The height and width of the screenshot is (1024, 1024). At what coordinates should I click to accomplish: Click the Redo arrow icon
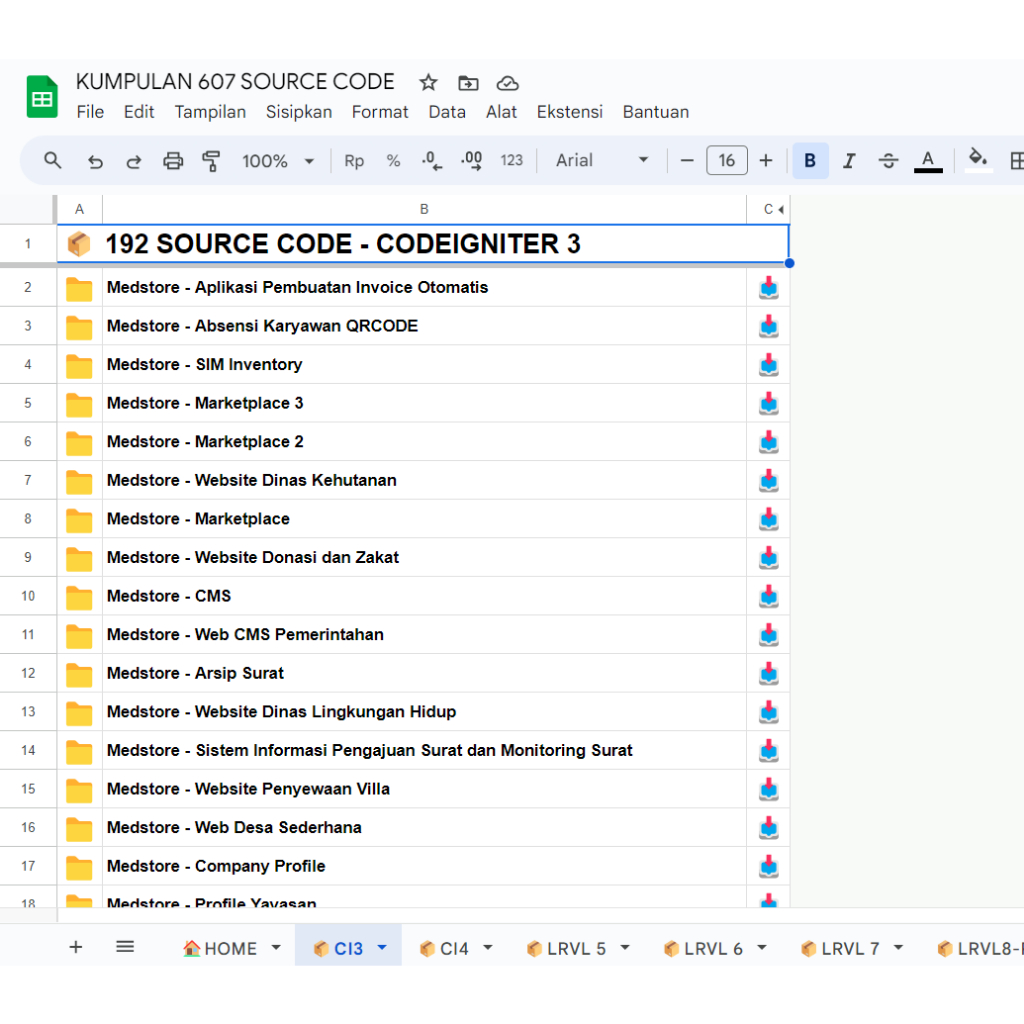[x=133, y=161]
